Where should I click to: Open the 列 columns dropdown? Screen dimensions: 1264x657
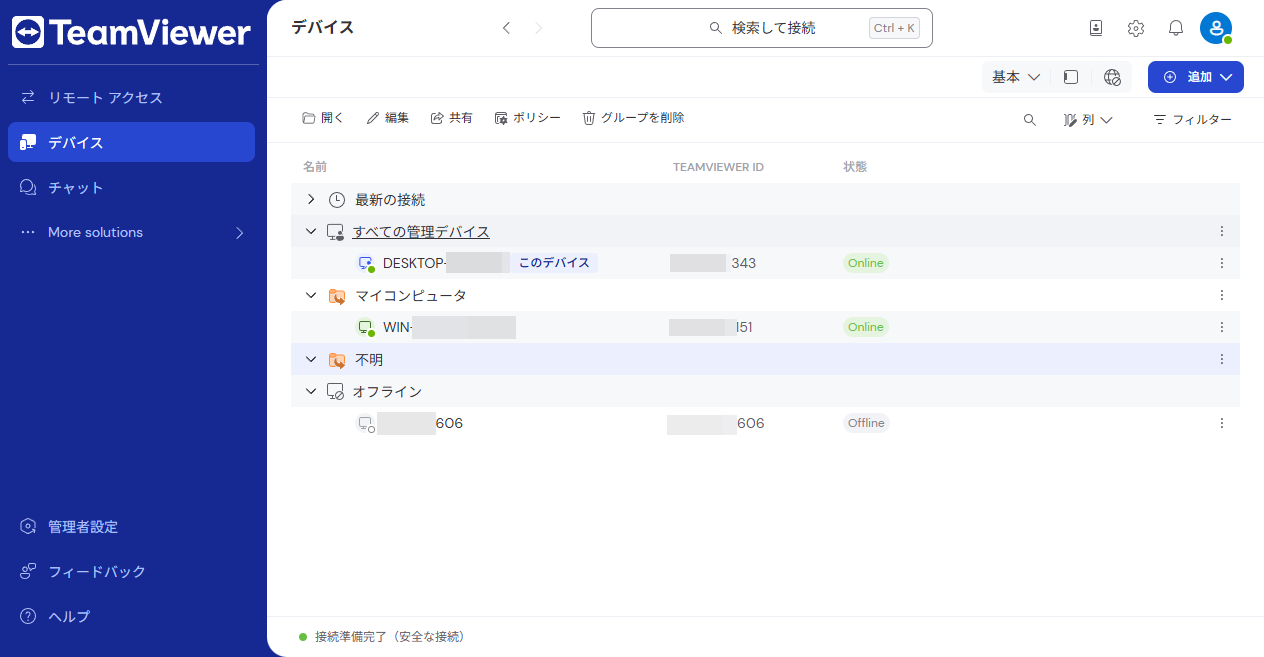[x=1089, y=120]
